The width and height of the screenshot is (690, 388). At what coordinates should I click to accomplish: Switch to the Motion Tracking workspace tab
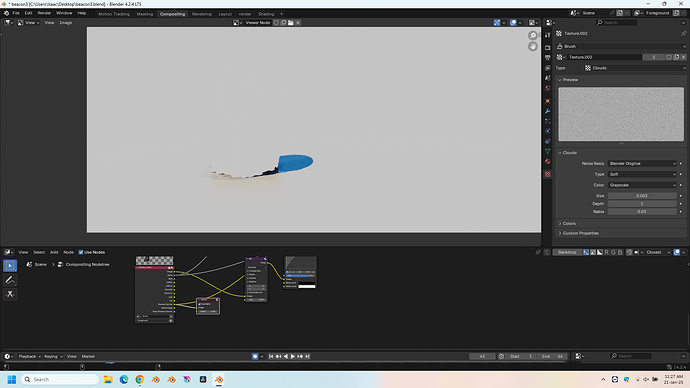(114, 14)
